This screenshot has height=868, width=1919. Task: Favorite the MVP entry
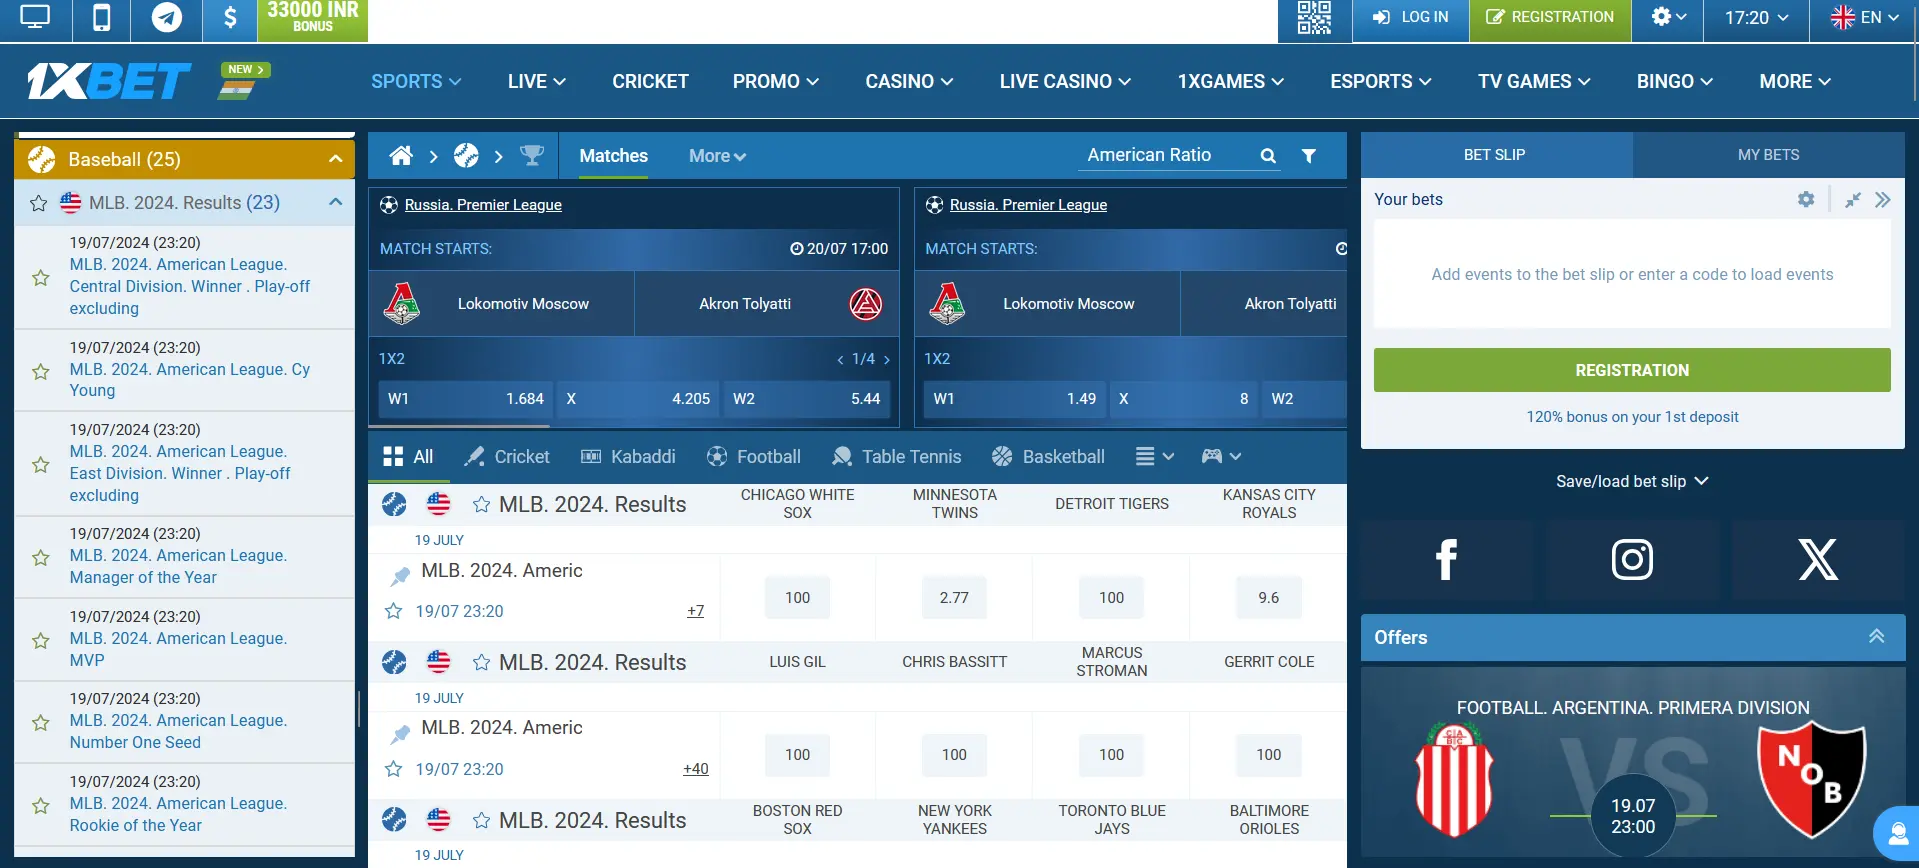coord(41,640)
